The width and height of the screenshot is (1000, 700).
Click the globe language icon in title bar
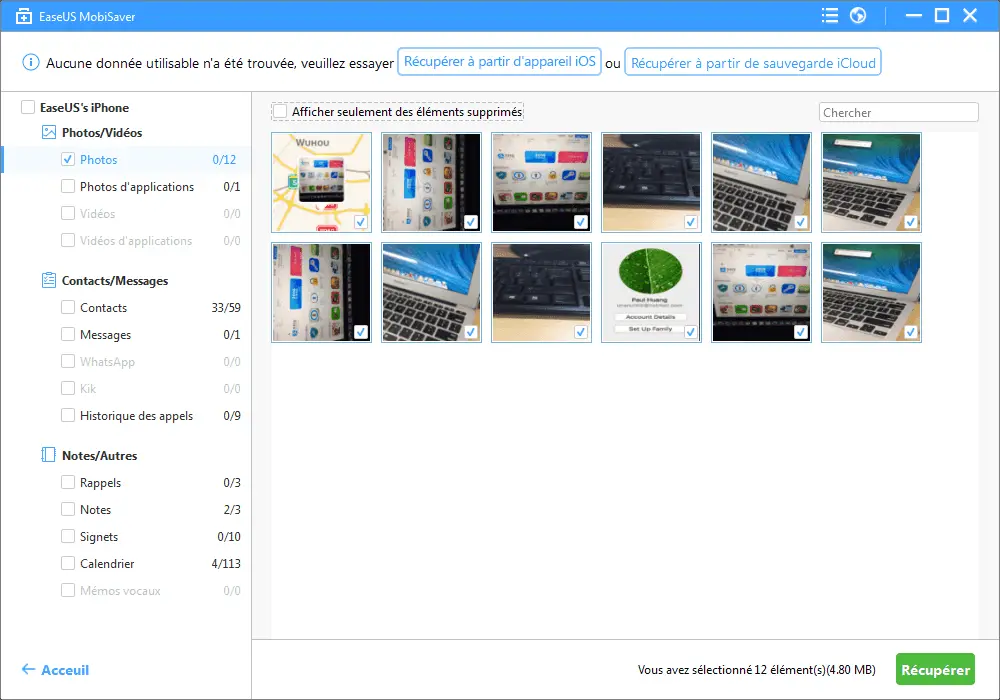tap(858, 15)
